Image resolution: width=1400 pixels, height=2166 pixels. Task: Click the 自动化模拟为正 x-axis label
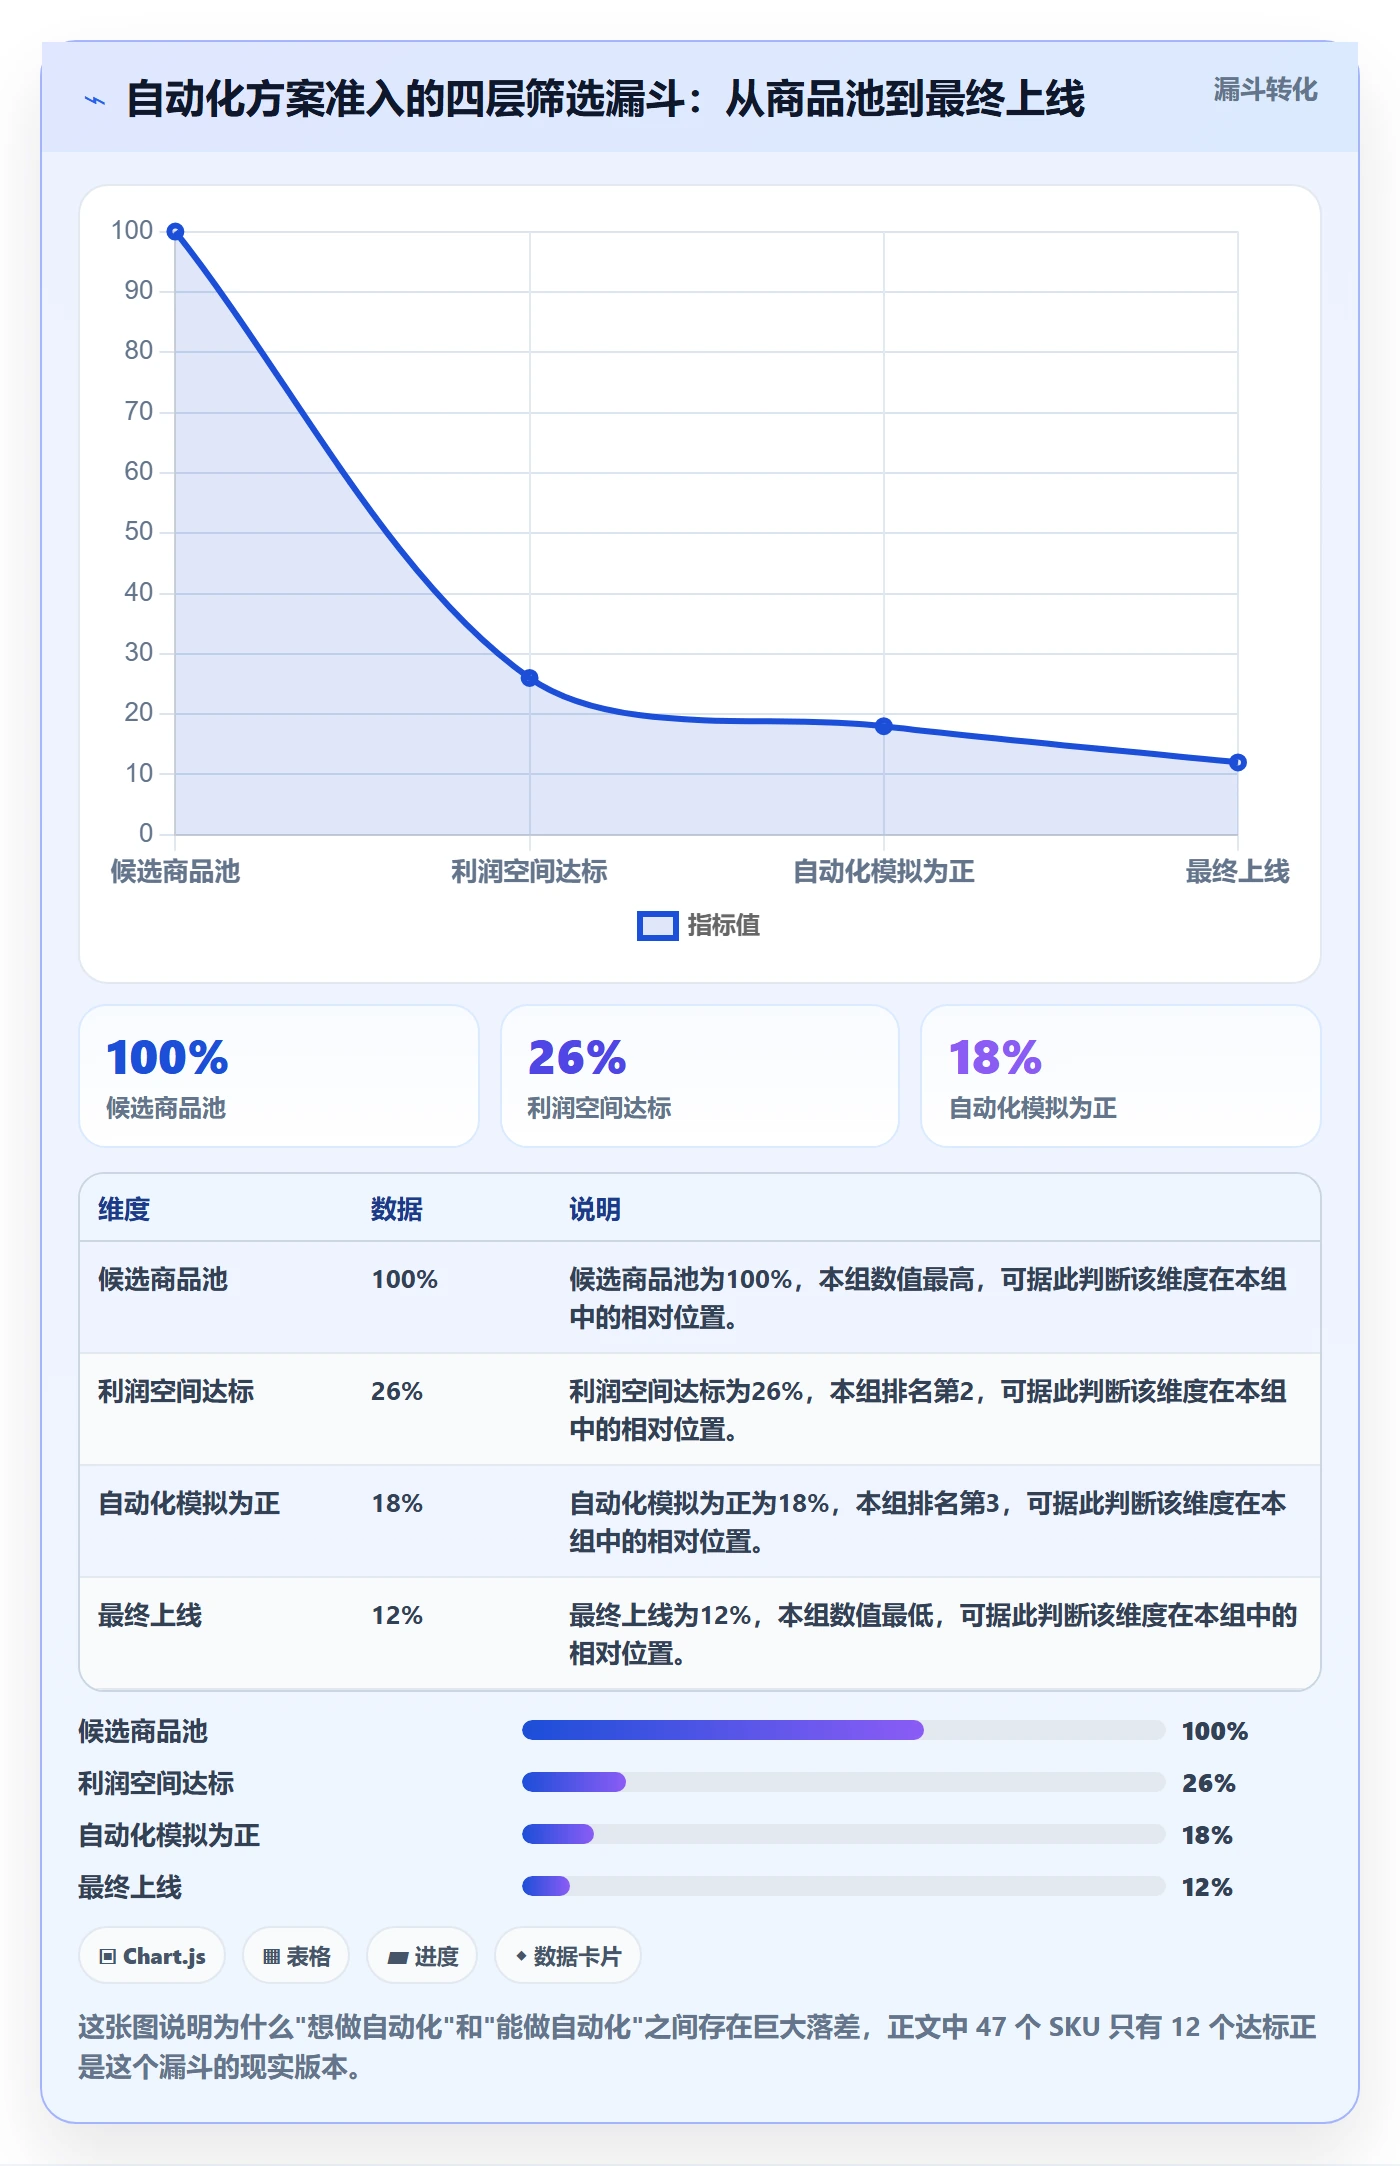[x=884, y=872]
